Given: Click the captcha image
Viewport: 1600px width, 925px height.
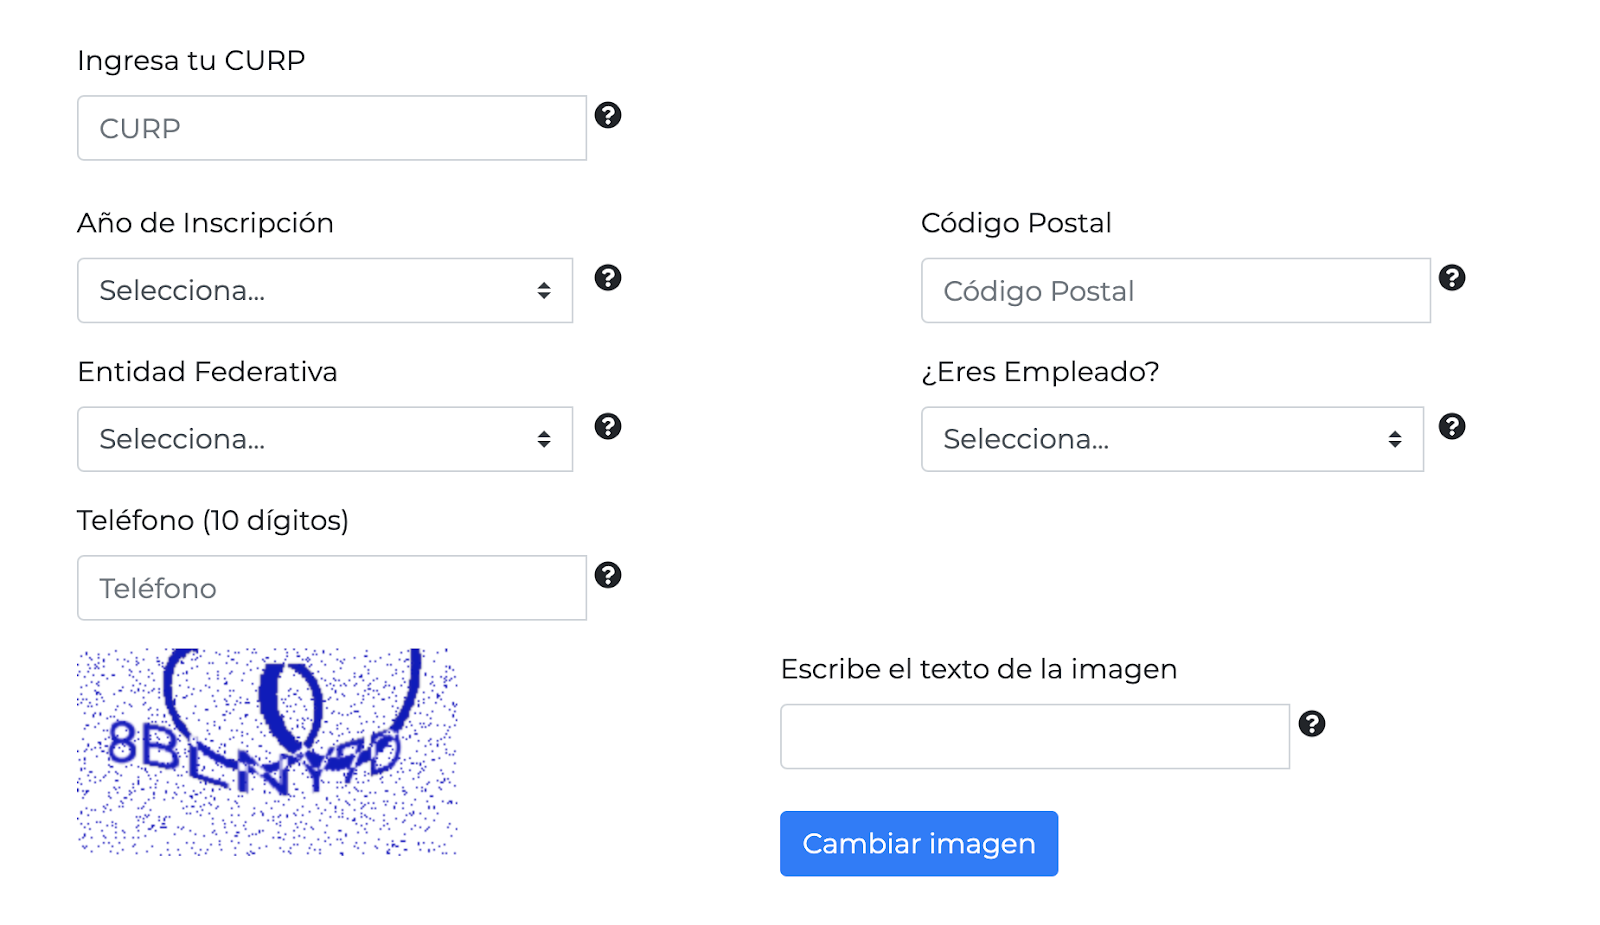Looking at the screenshot, I should (267, 752).
